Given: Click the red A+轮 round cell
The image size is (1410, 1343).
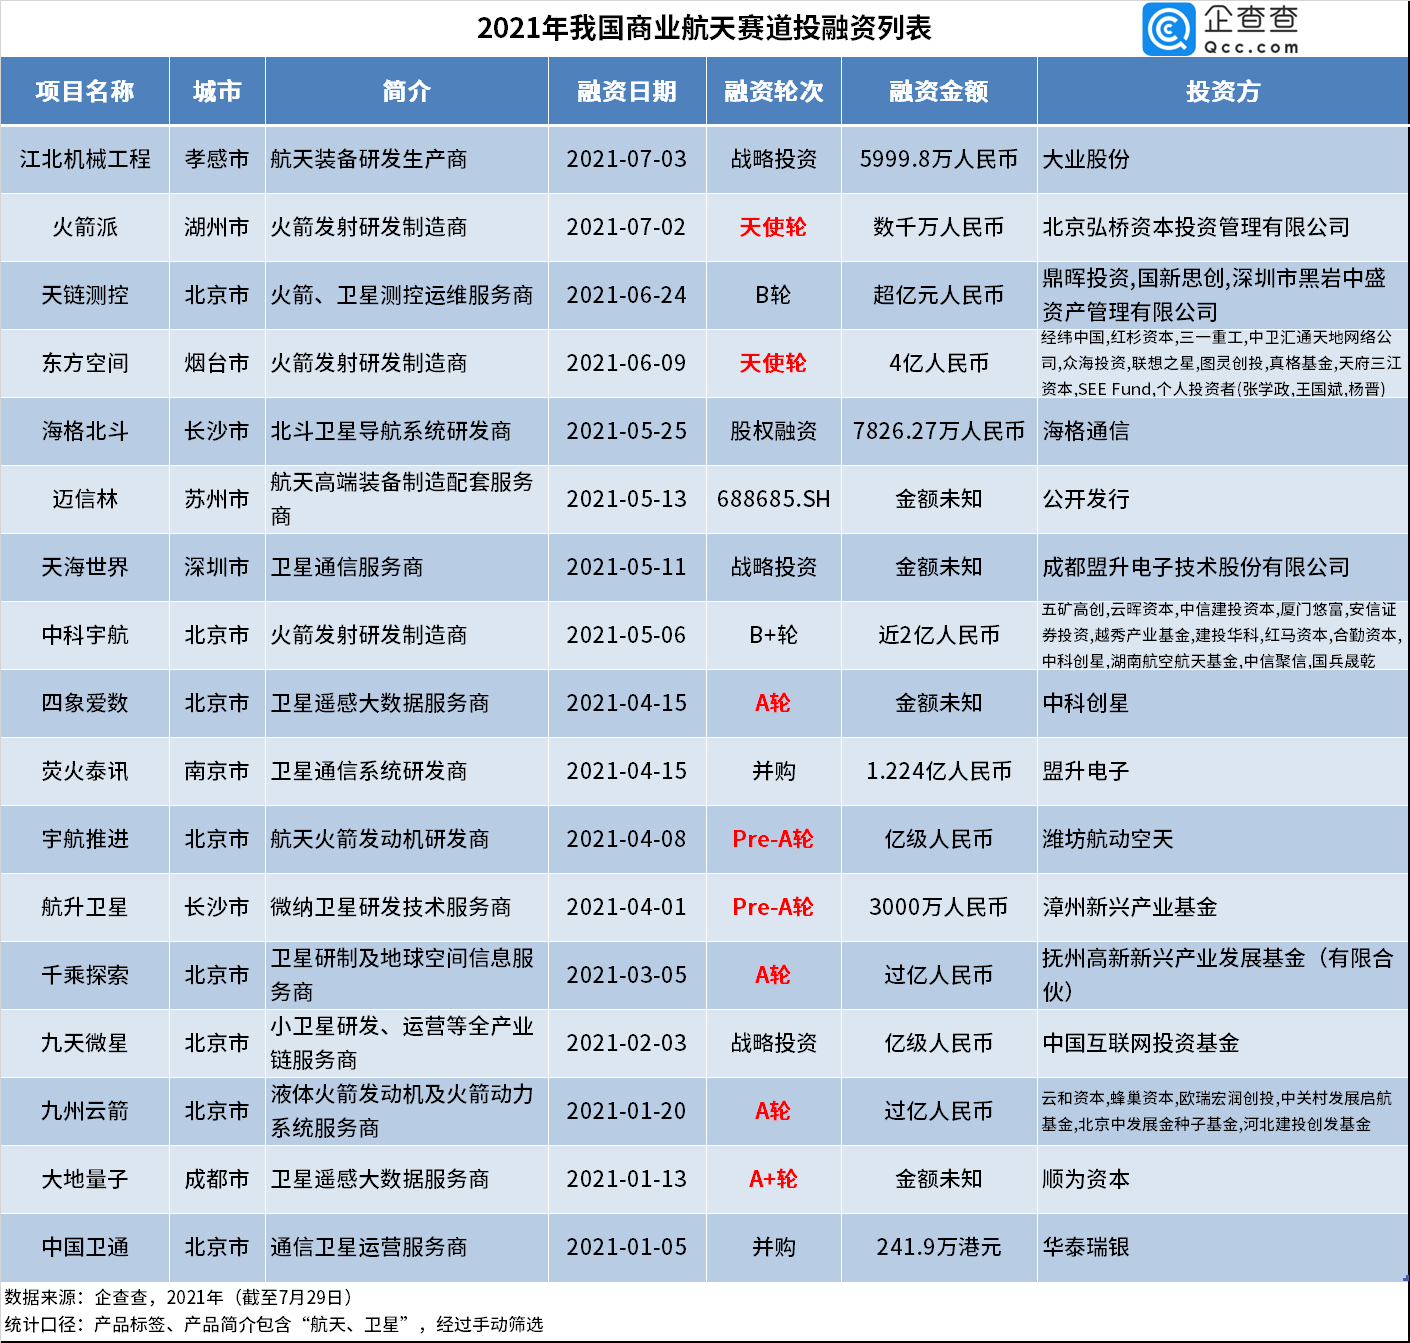Looking at the screenshot, I should pos(774,1179).
